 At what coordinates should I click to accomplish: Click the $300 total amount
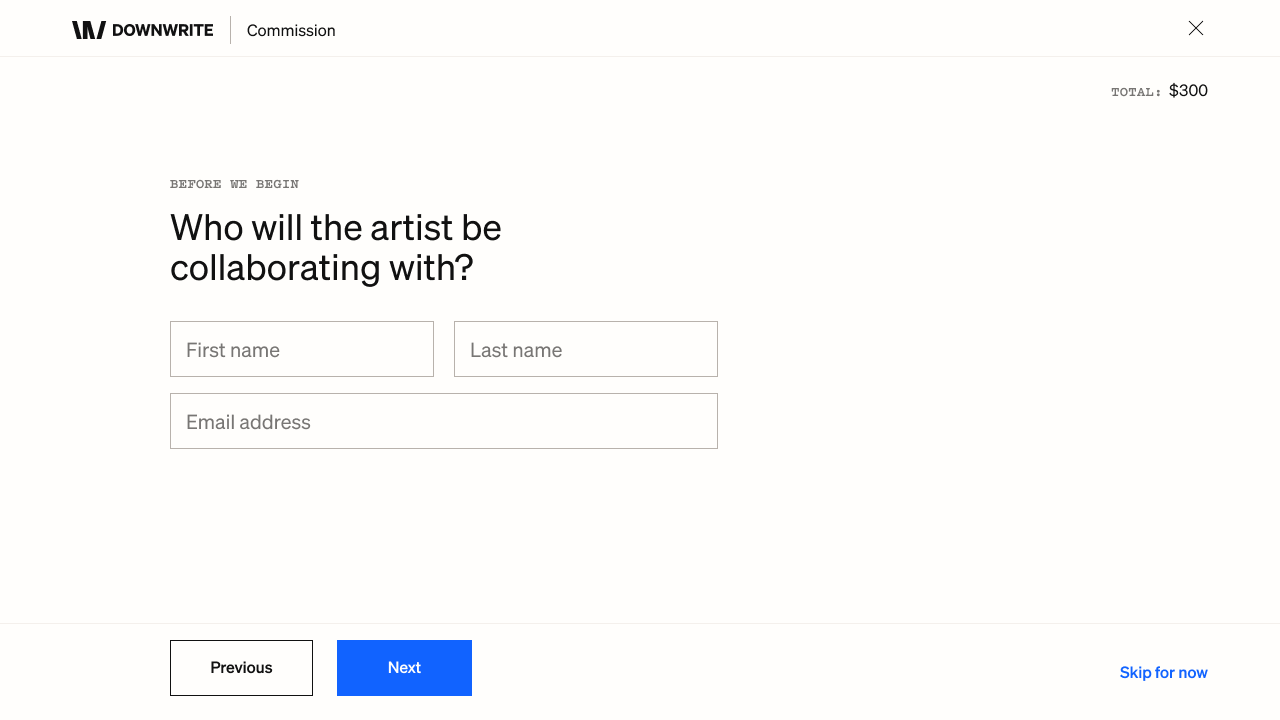point(1188,90)
